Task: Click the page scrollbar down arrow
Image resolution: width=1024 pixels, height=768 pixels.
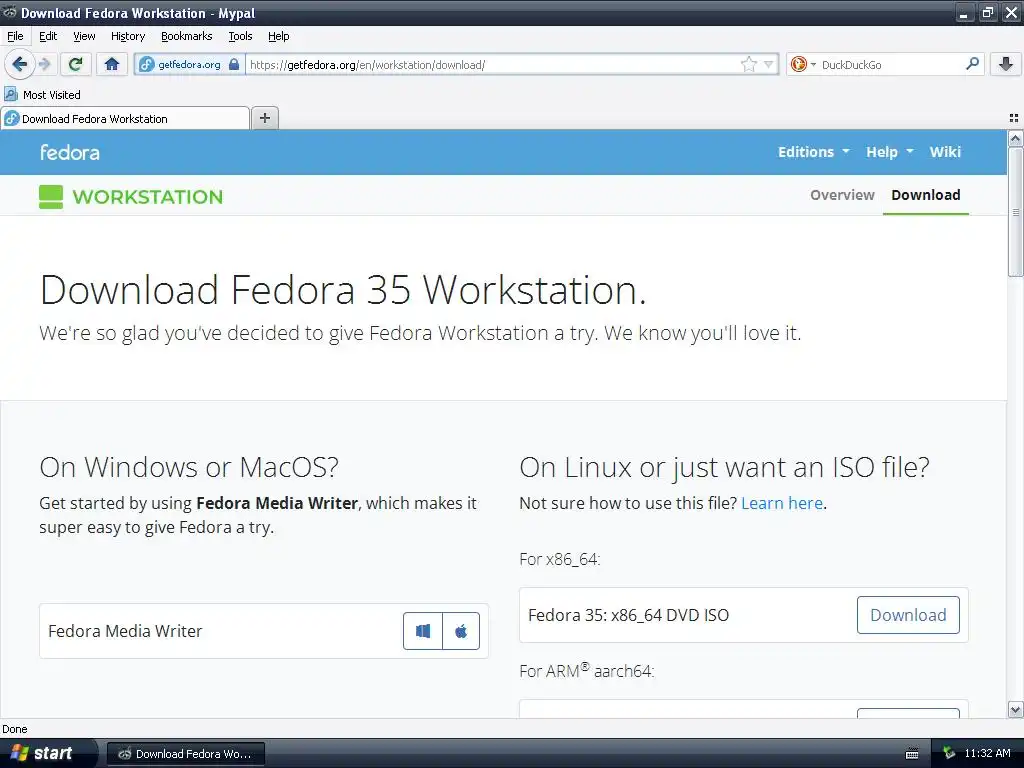Action: 1015,709
